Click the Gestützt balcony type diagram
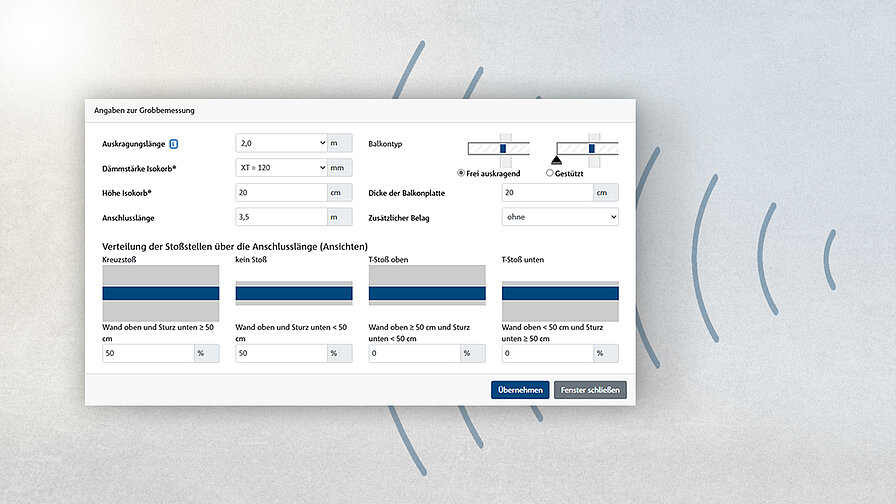This screenshot has height=504, width=896. click(x=585, y=150)
